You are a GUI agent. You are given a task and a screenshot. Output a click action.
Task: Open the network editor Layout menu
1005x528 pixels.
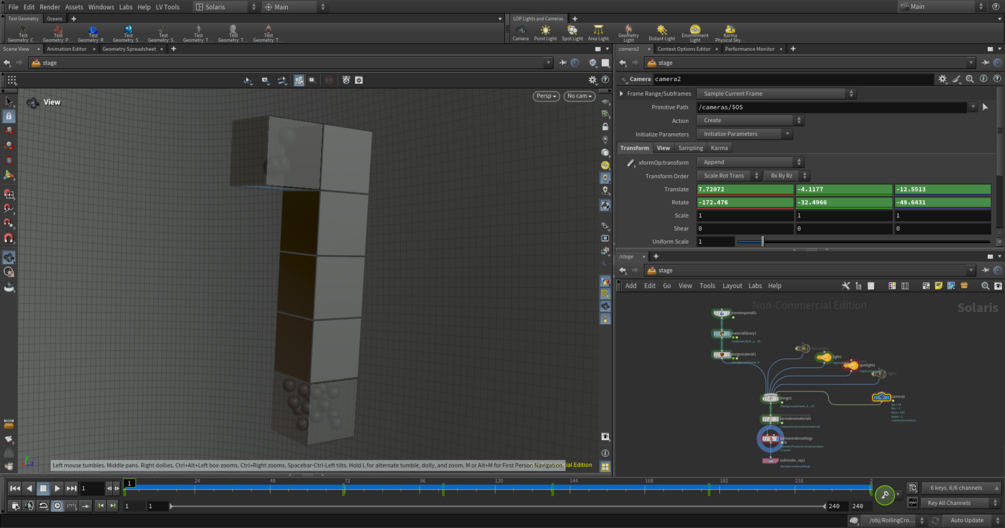point(732,286)
